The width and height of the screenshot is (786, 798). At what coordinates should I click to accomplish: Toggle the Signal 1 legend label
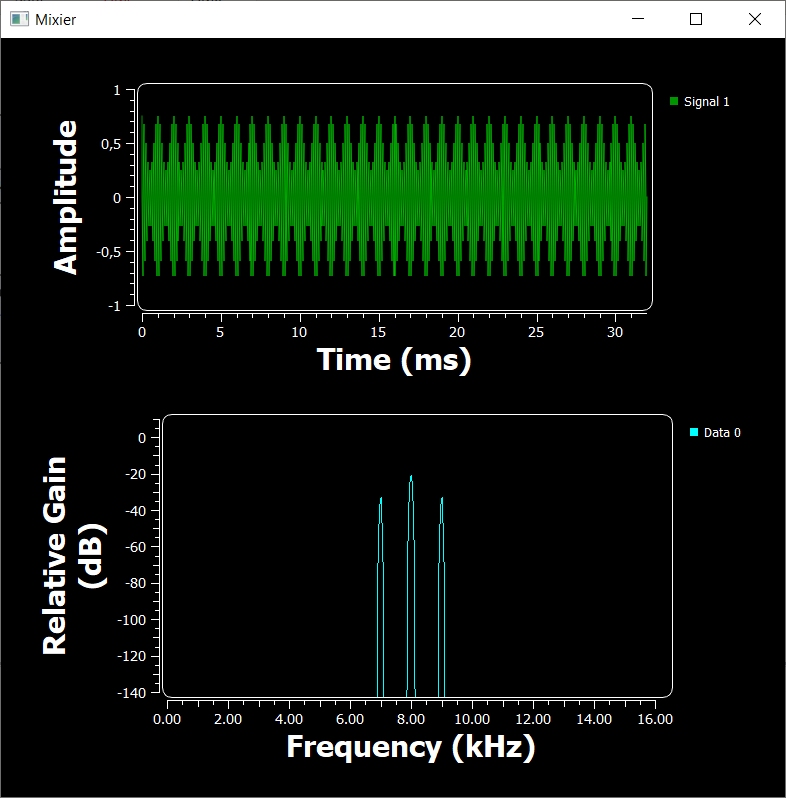(x=706, y=101)
